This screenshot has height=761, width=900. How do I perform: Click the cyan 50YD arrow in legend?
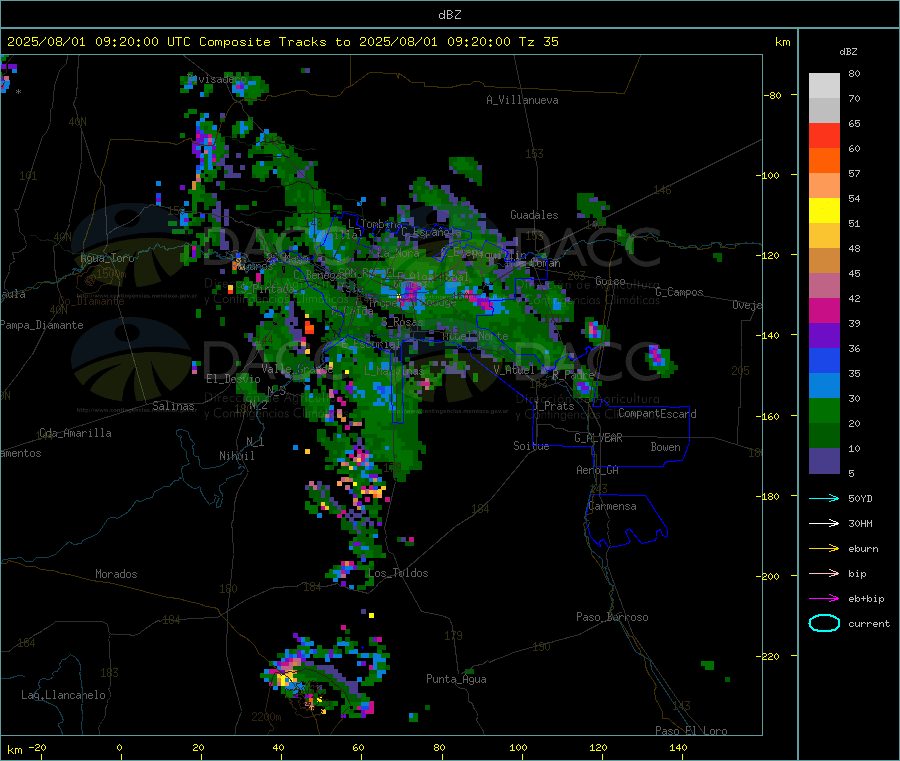pyautogui.click(x=824, y=498)
